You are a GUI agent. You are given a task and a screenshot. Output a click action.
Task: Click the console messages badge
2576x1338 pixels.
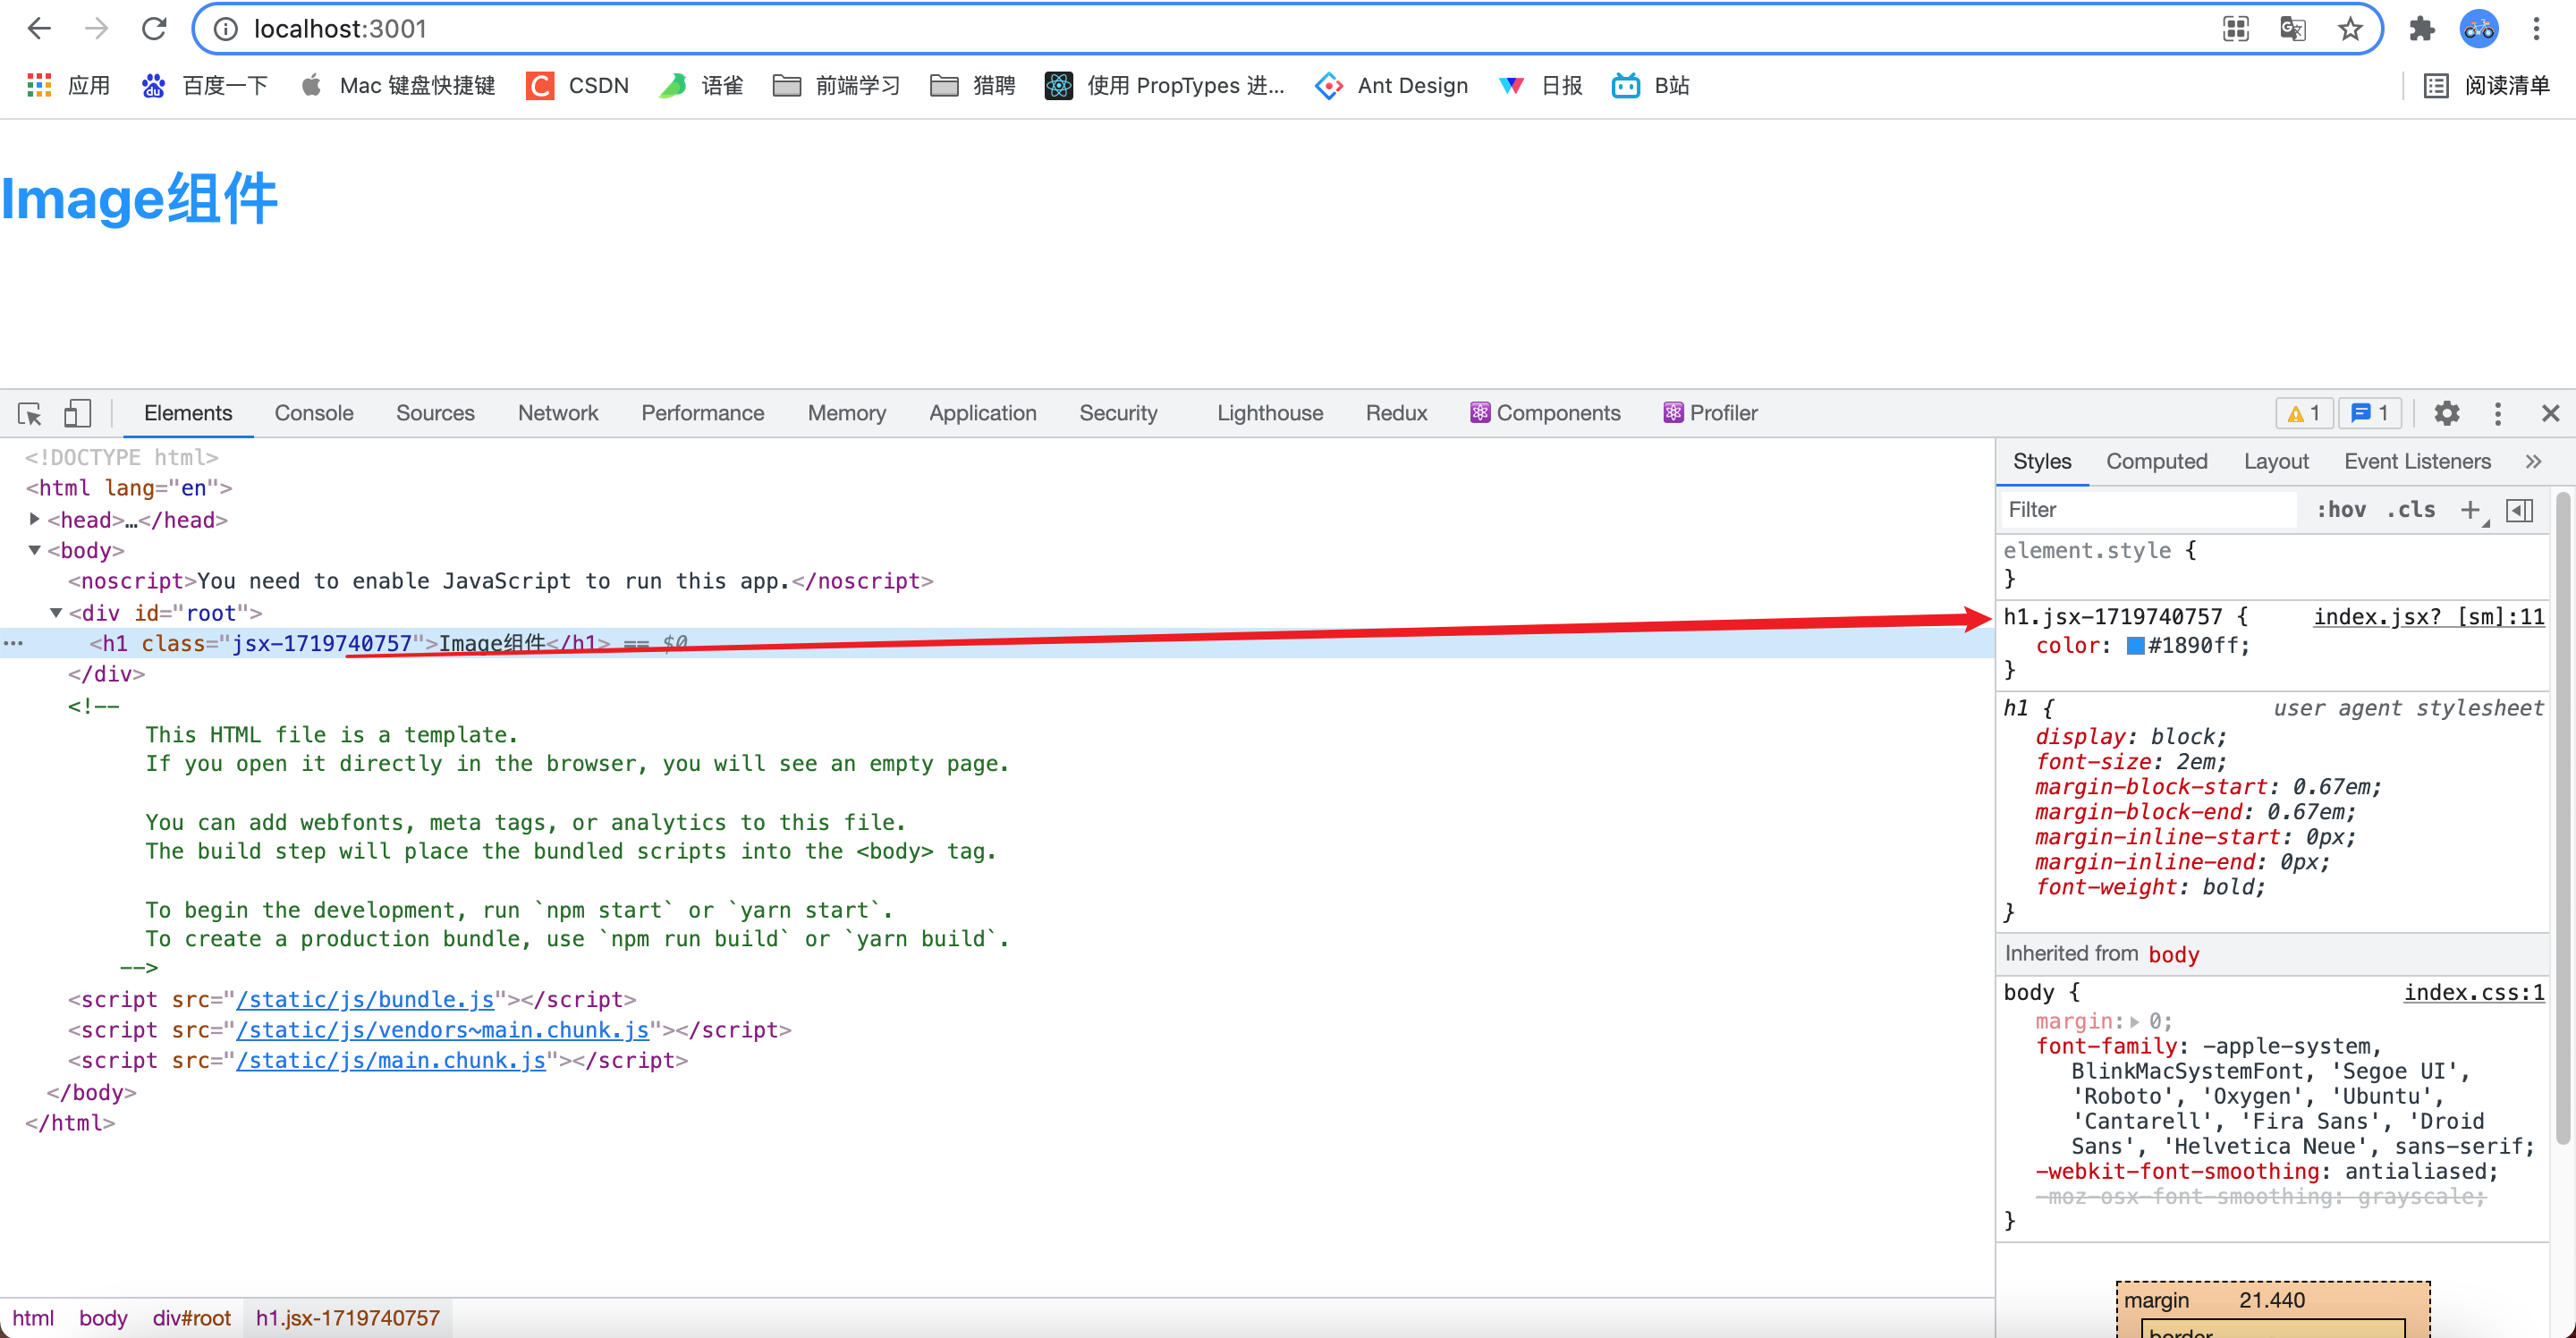click(2369, 413)
